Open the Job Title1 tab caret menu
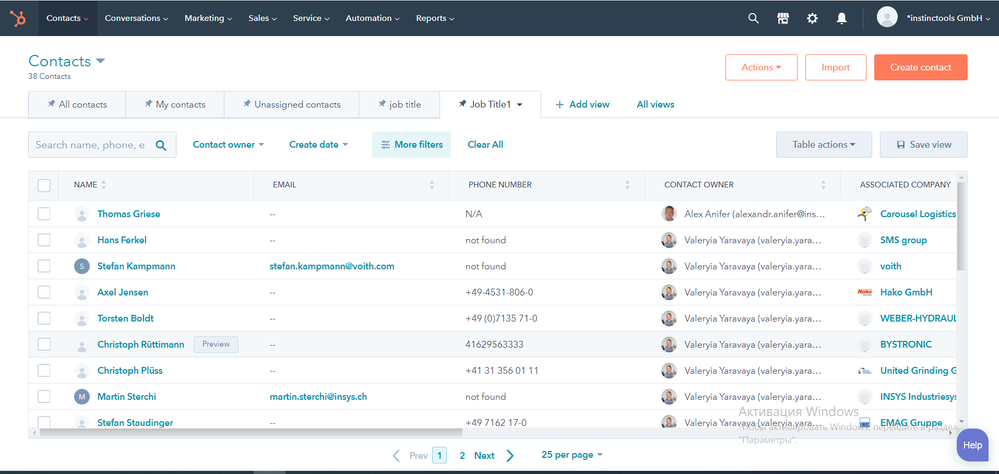This screenshot has width=999, height=474. [x=520, y=104]
